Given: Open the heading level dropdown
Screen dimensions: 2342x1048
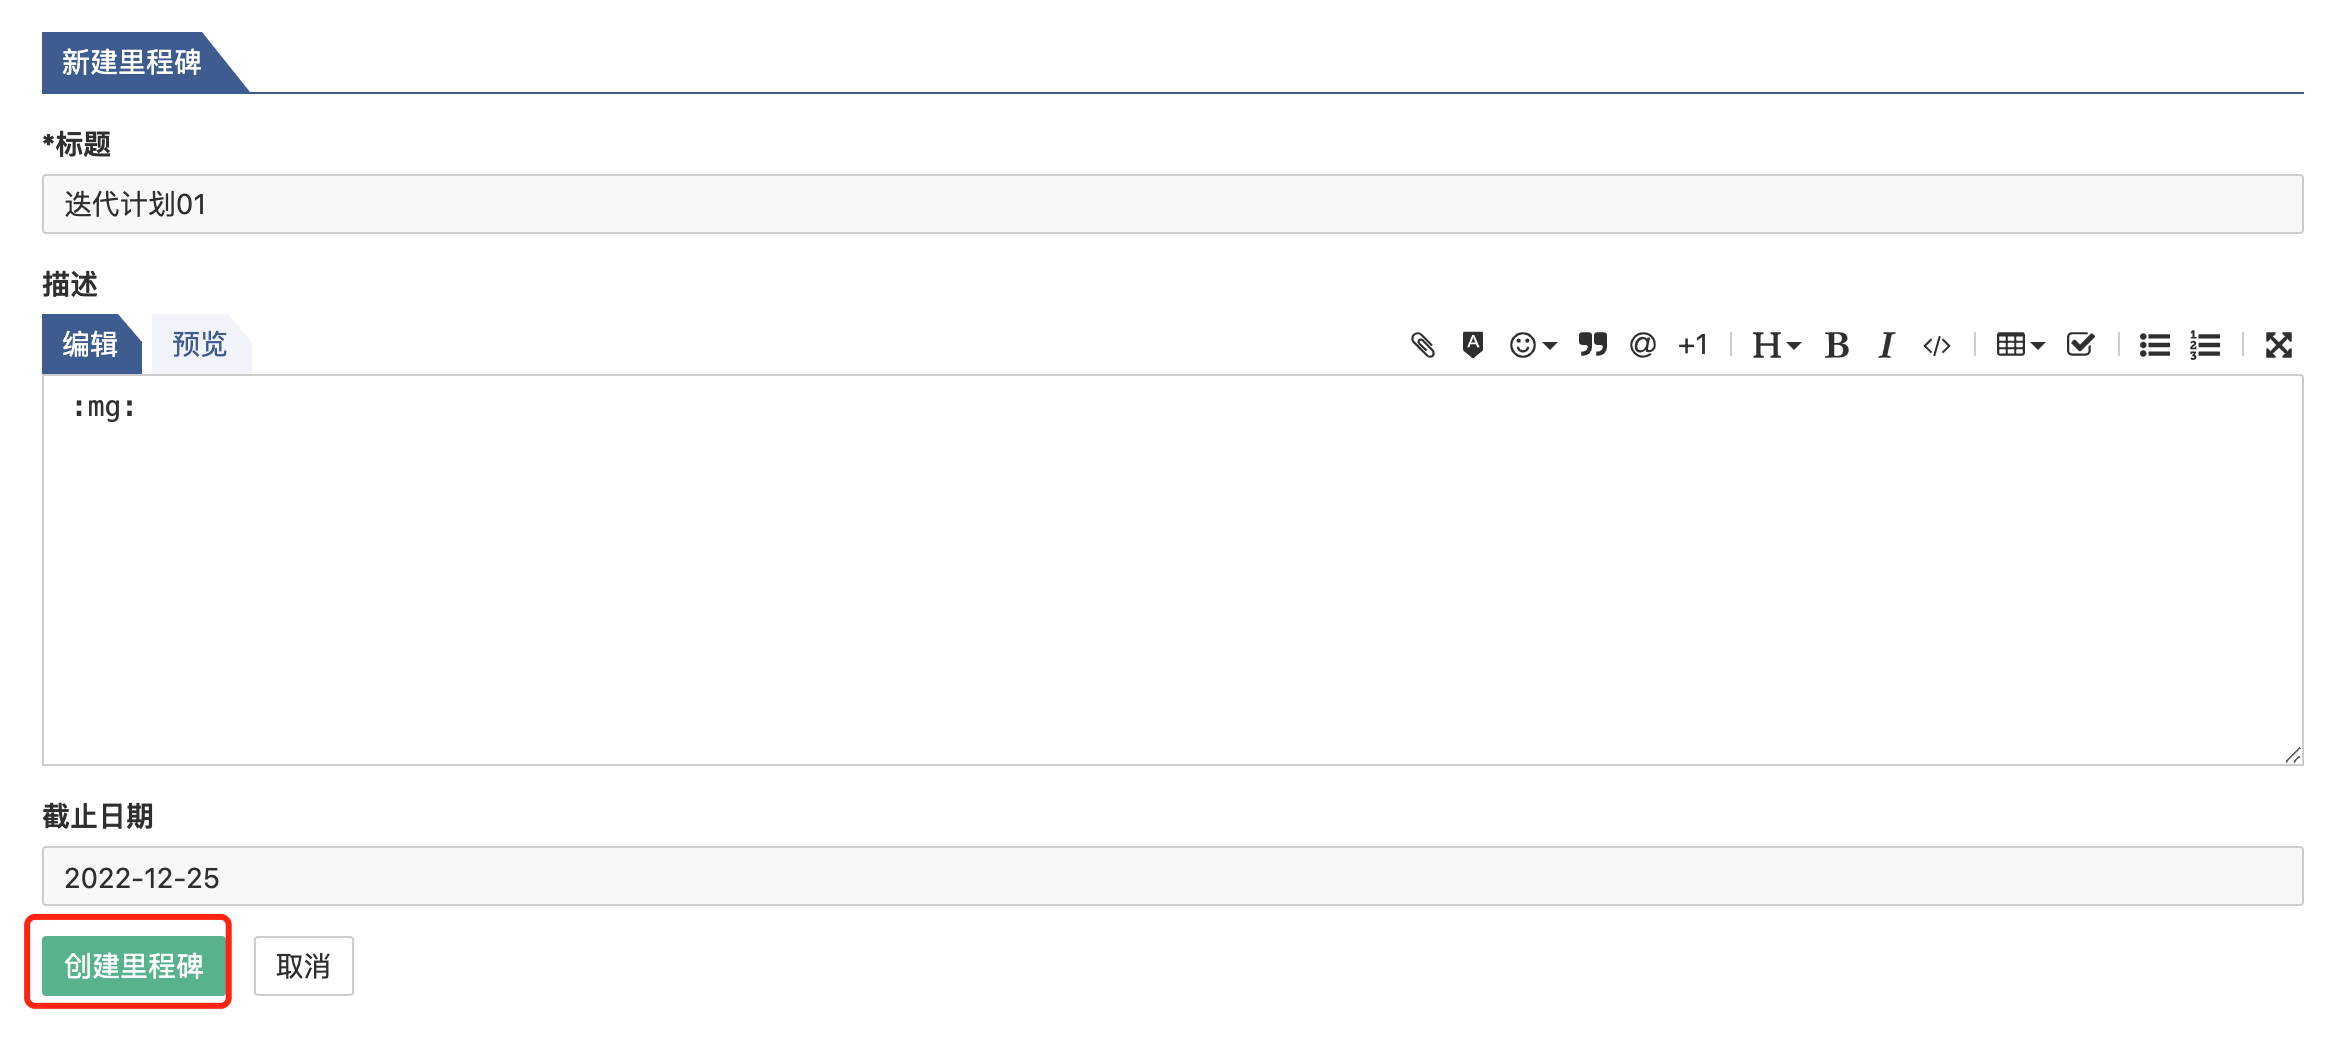Looking at the screenshot, I should coord(1775,345).
